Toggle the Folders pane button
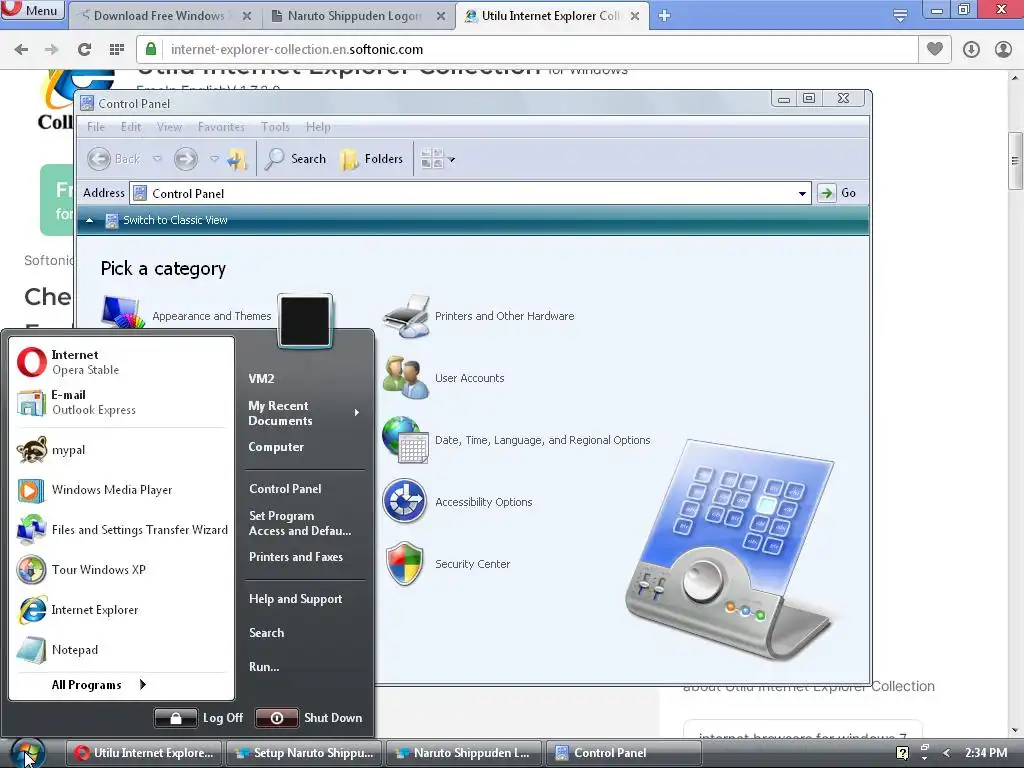This screenshot has width=1024, height=768. coord(372,159)
